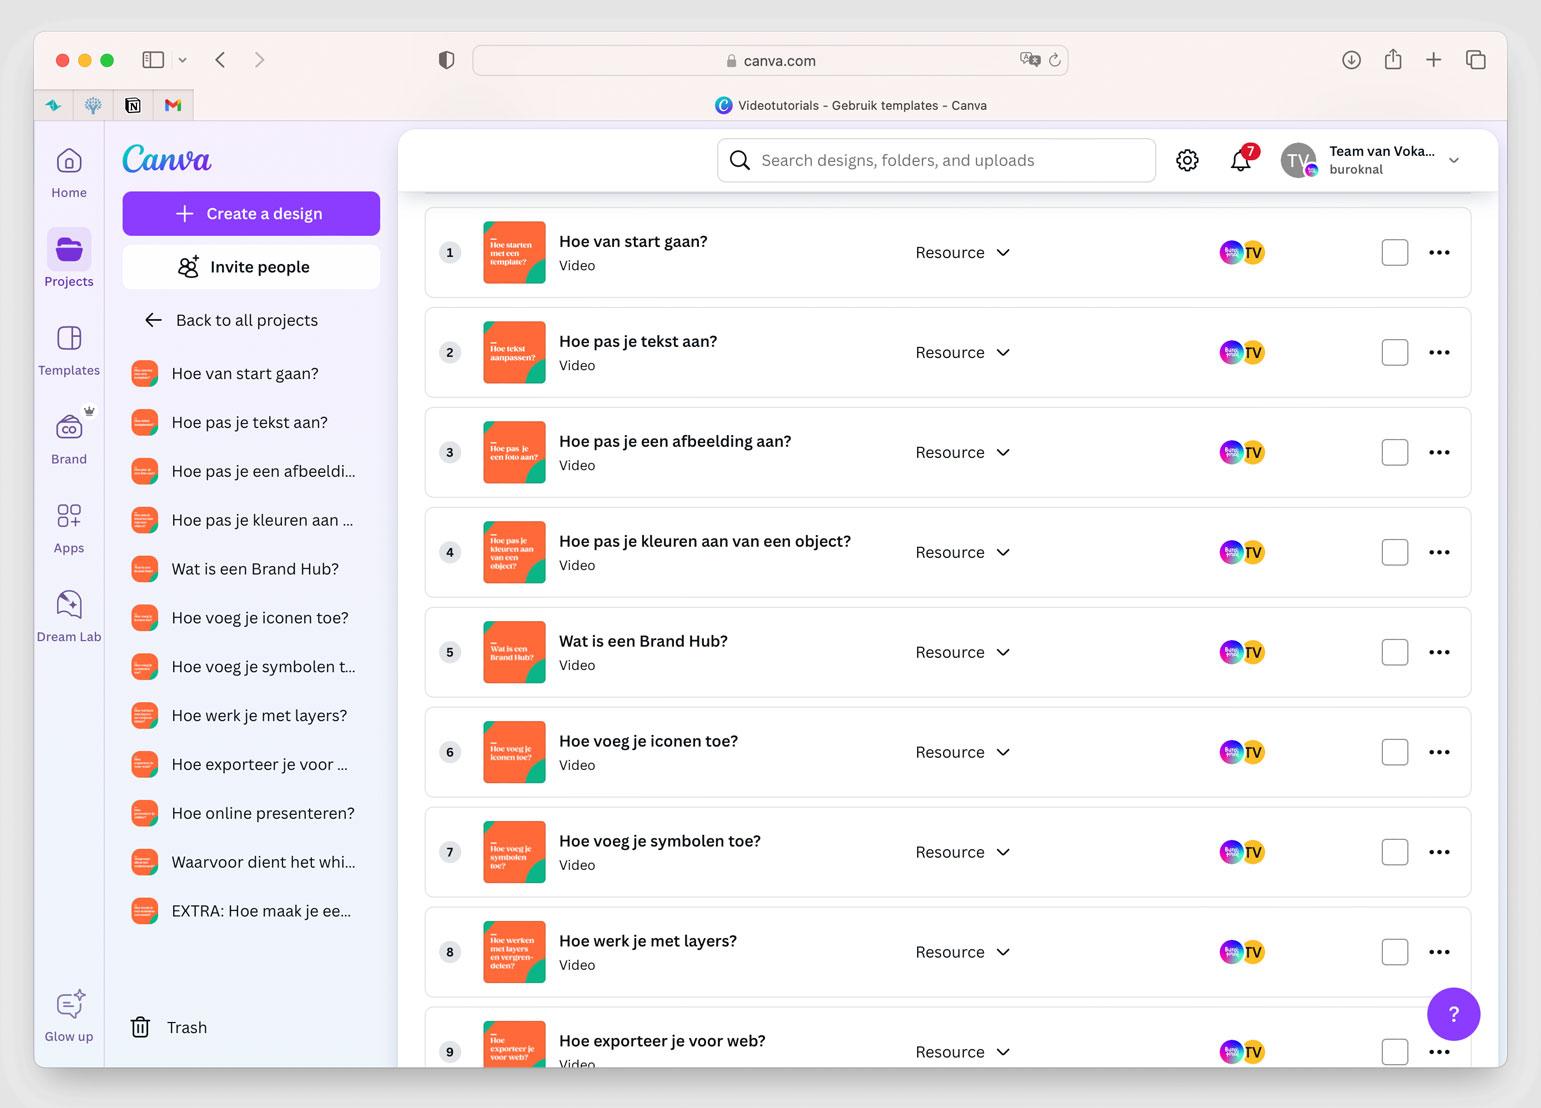Tick the checkbox for 'Hoe van start gaan?'

(1394, 253)
